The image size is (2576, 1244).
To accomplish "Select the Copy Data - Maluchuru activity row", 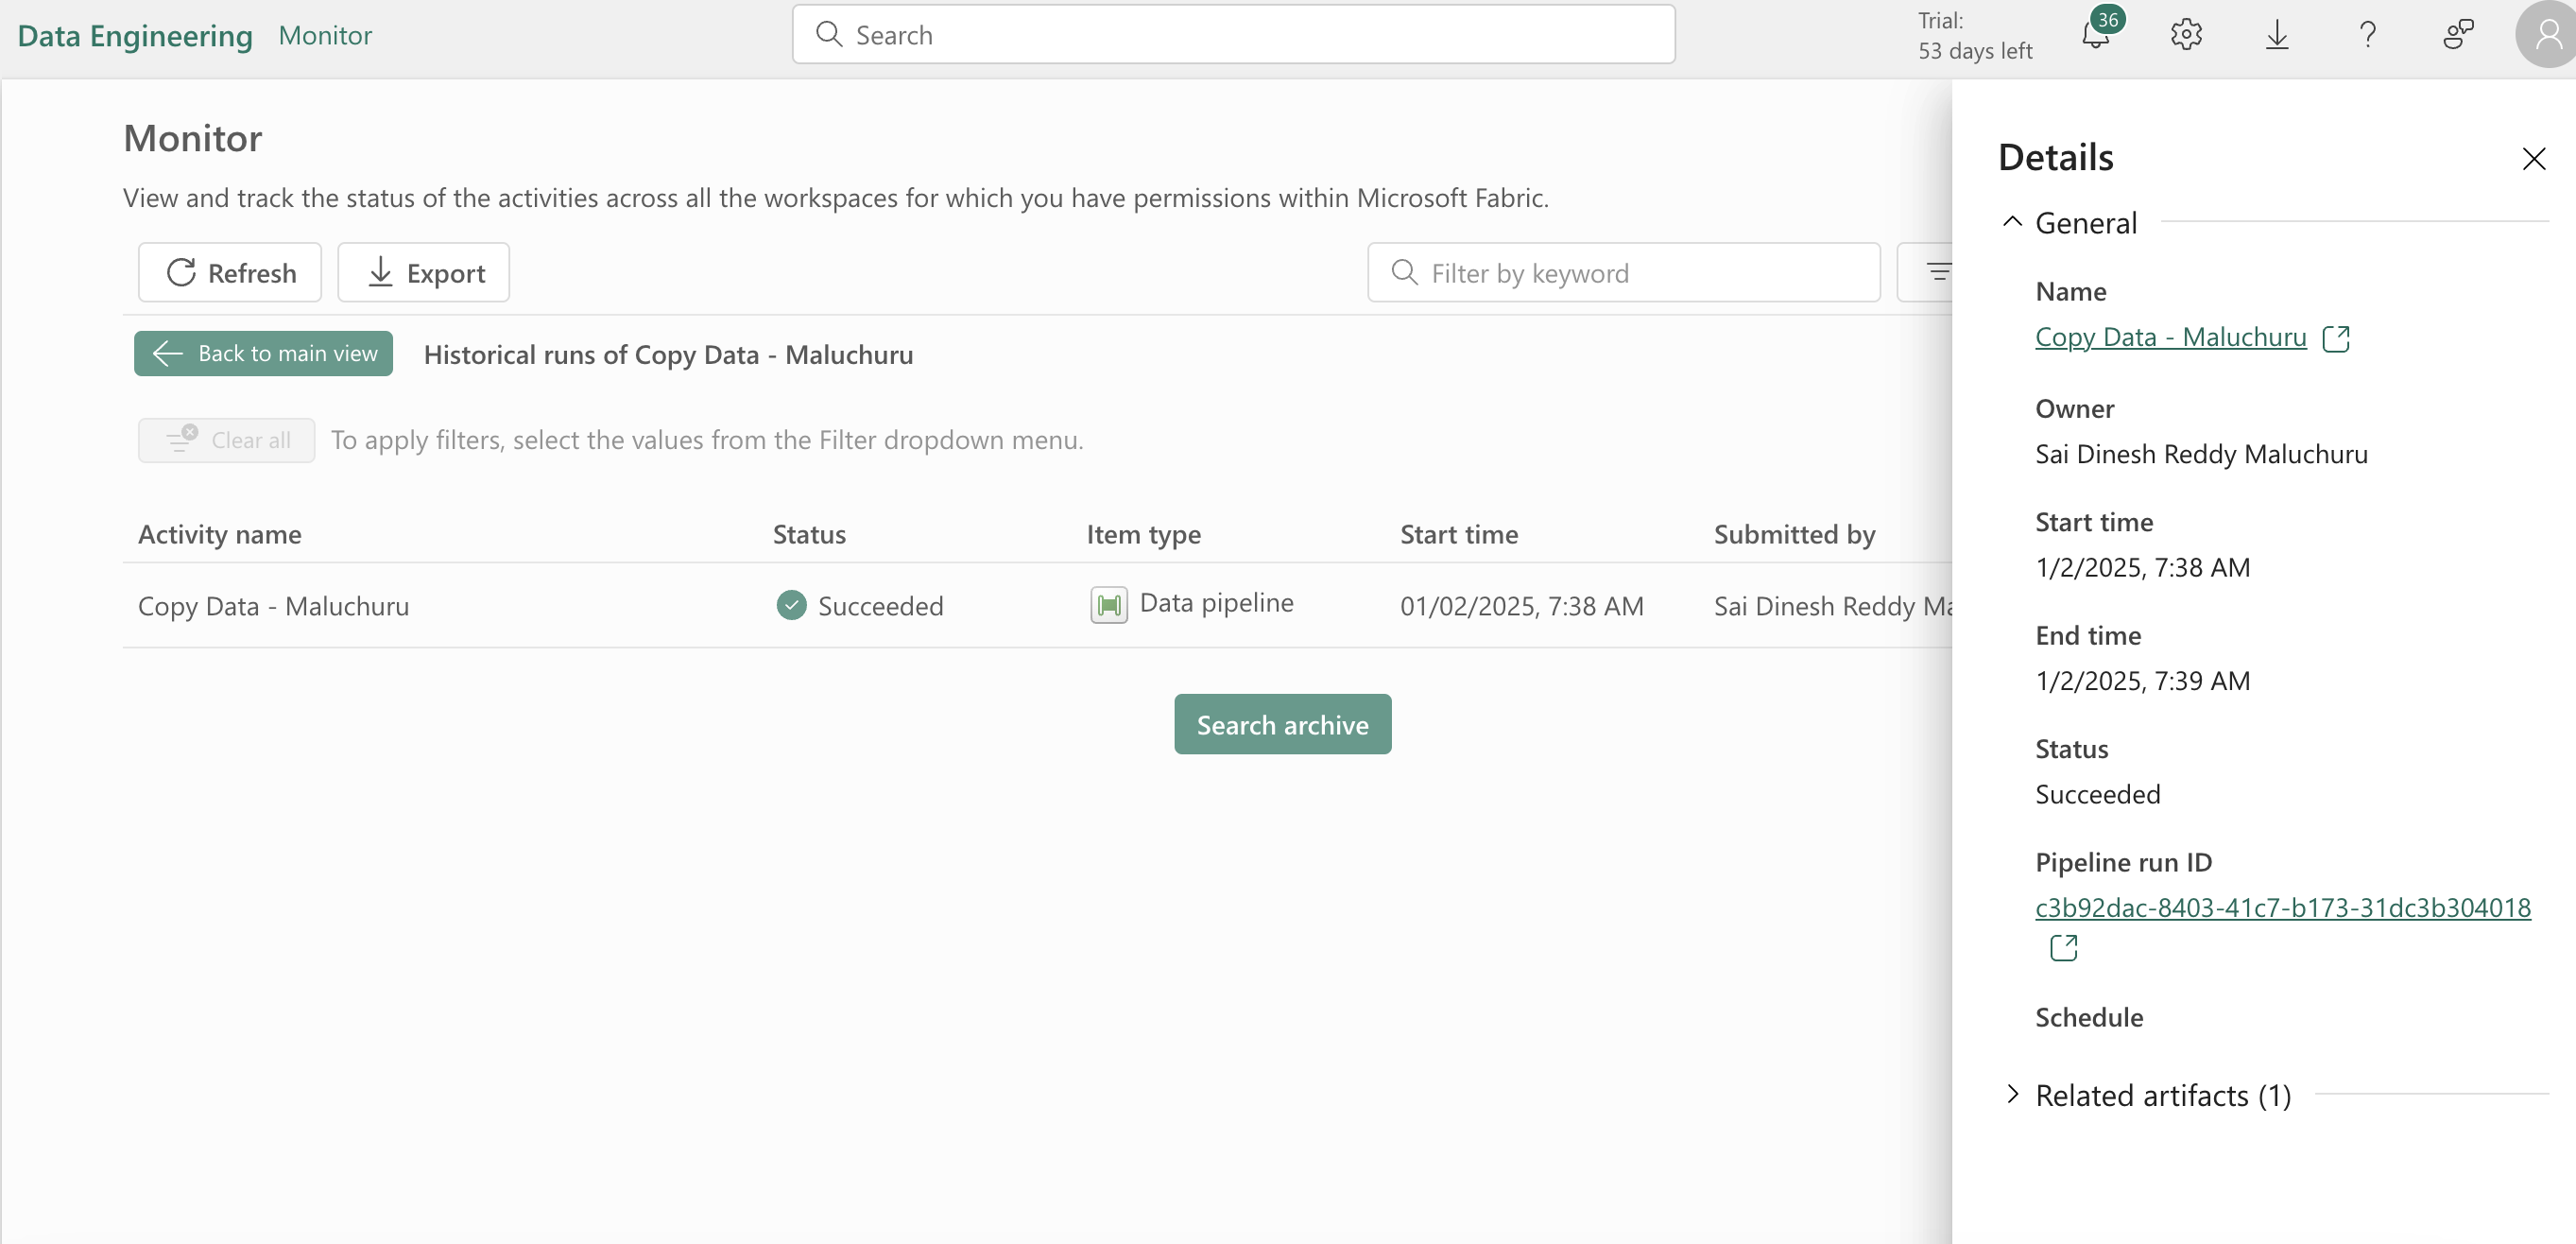I will [x=1037, y=605].
